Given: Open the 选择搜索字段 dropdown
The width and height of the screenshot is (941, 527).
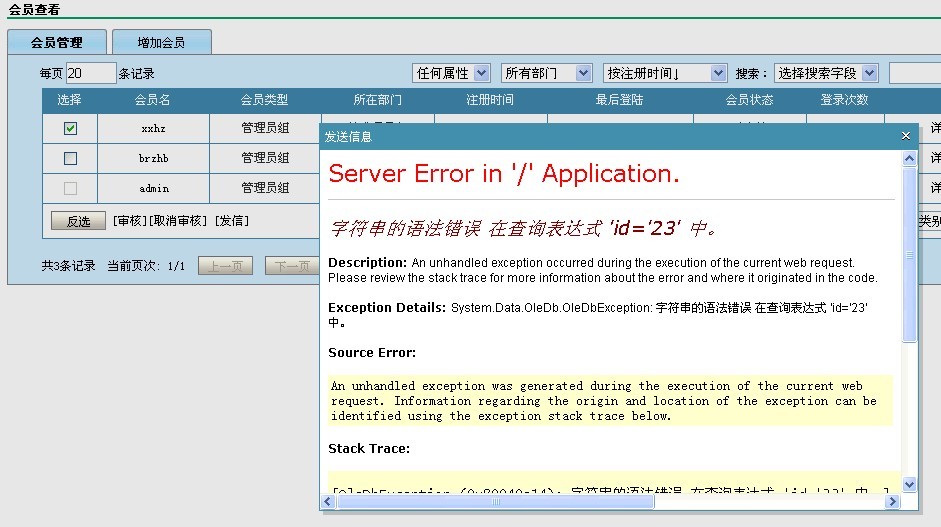Looking at the screenshot, I should [x=826, y=73].
